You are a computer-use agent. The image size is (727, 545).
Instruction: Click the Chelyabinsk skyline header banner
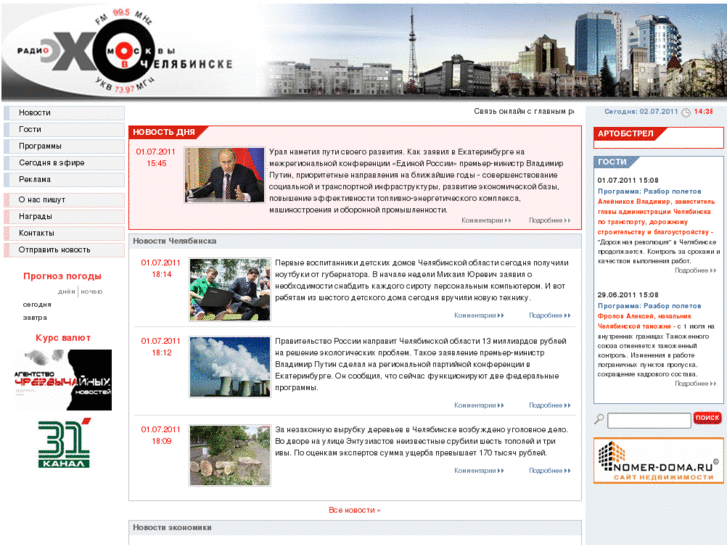[x=491, y=51]
